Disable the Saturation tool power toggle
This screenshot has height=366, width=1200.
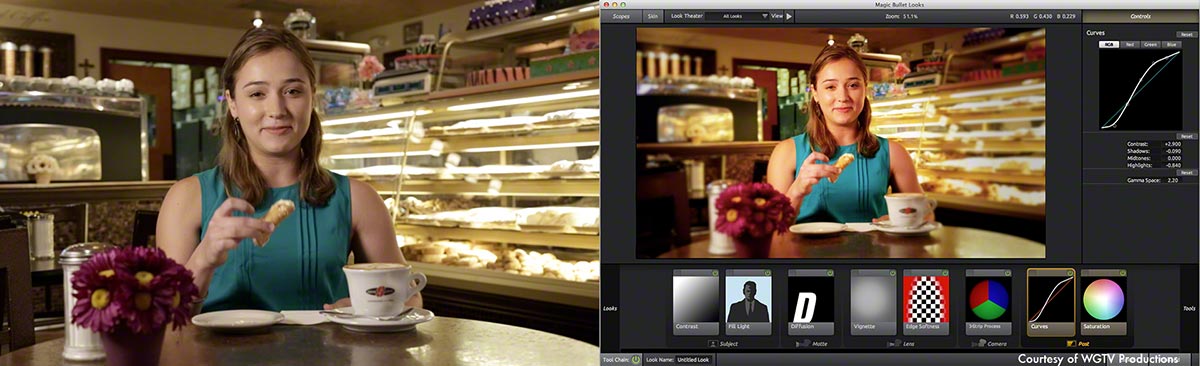1123,273
